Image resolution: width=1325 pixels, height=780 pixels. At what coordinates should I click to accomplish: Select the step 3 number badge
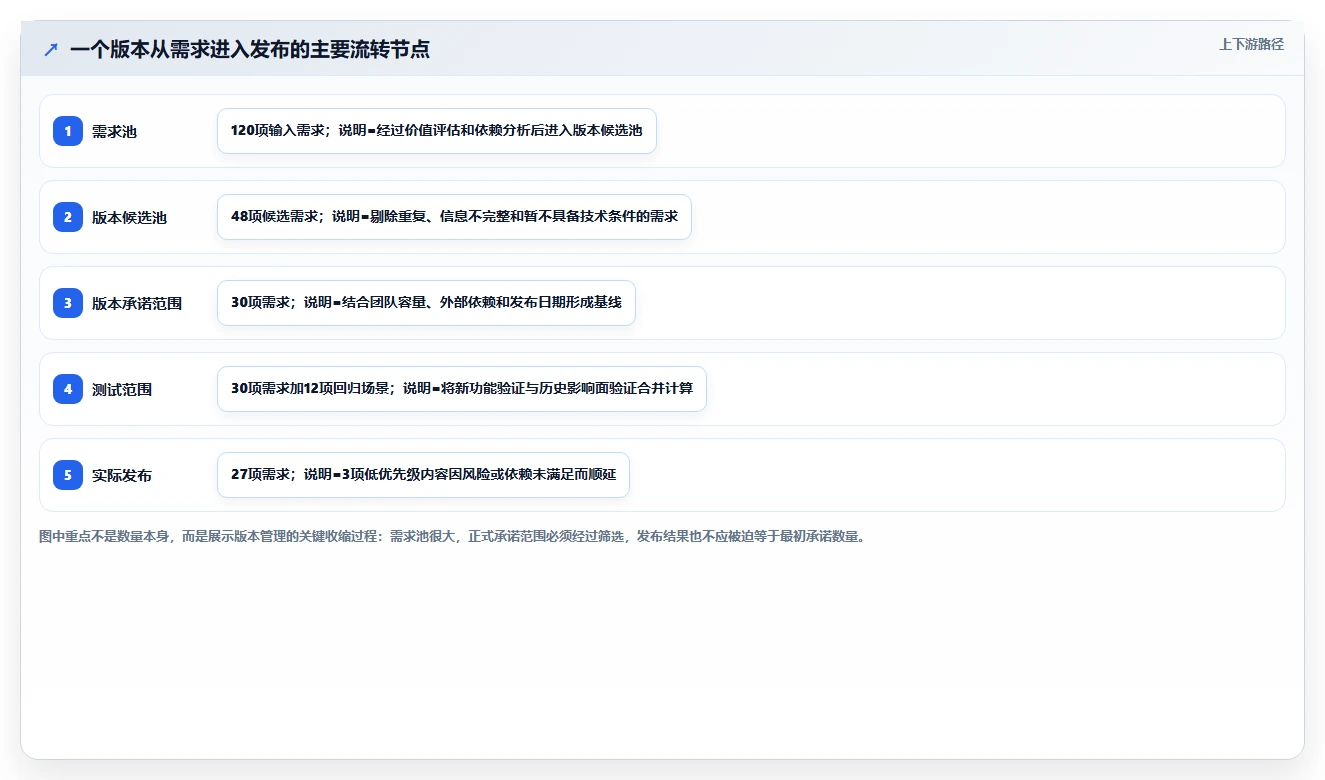[x=68, y=303]
